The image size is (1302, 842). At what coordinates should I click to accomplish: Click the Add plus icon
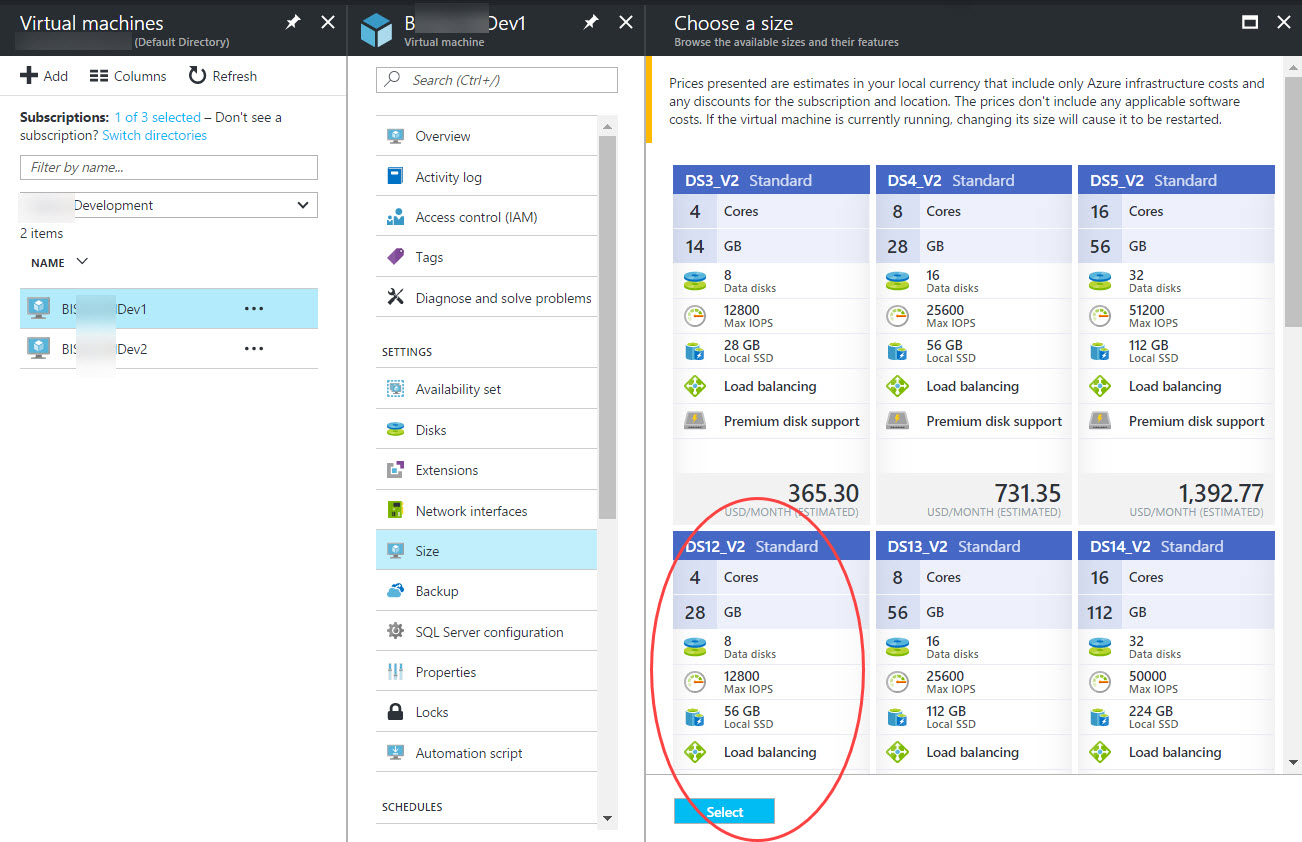click(x=29, y=76)
